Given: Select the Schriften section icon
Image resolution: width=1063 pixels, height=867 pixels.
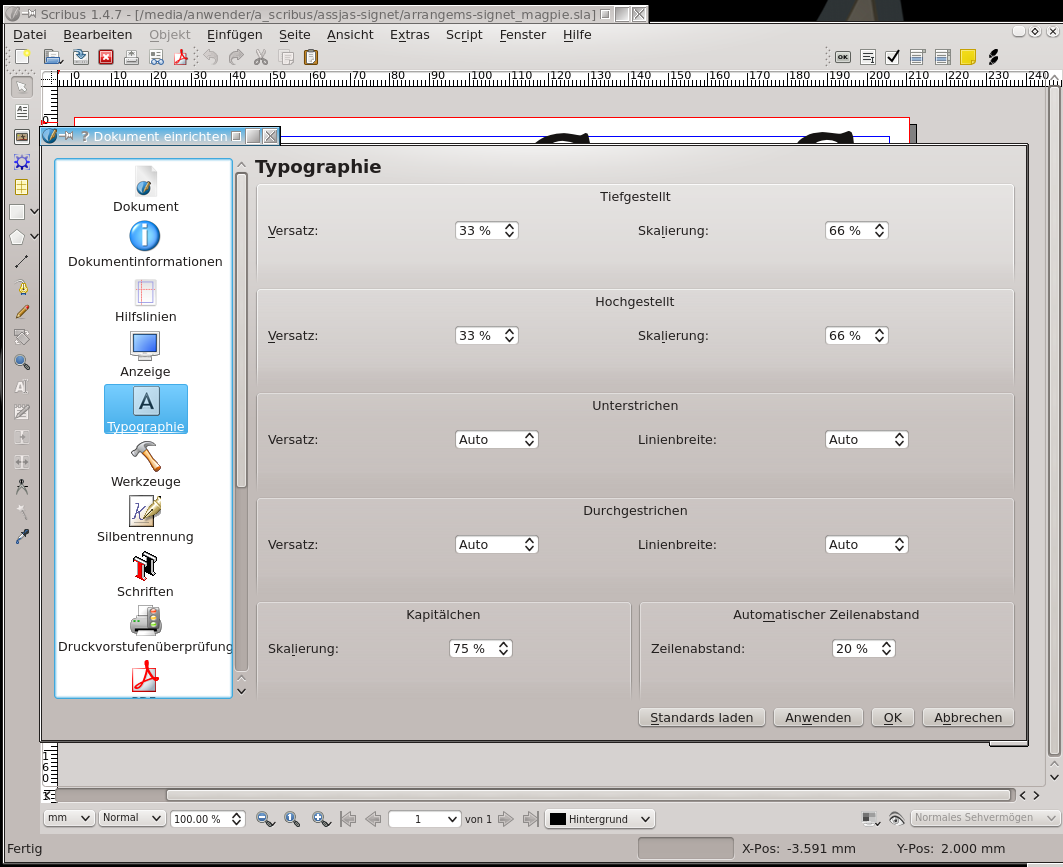Looking at the screenshot, I should [145, 567].
